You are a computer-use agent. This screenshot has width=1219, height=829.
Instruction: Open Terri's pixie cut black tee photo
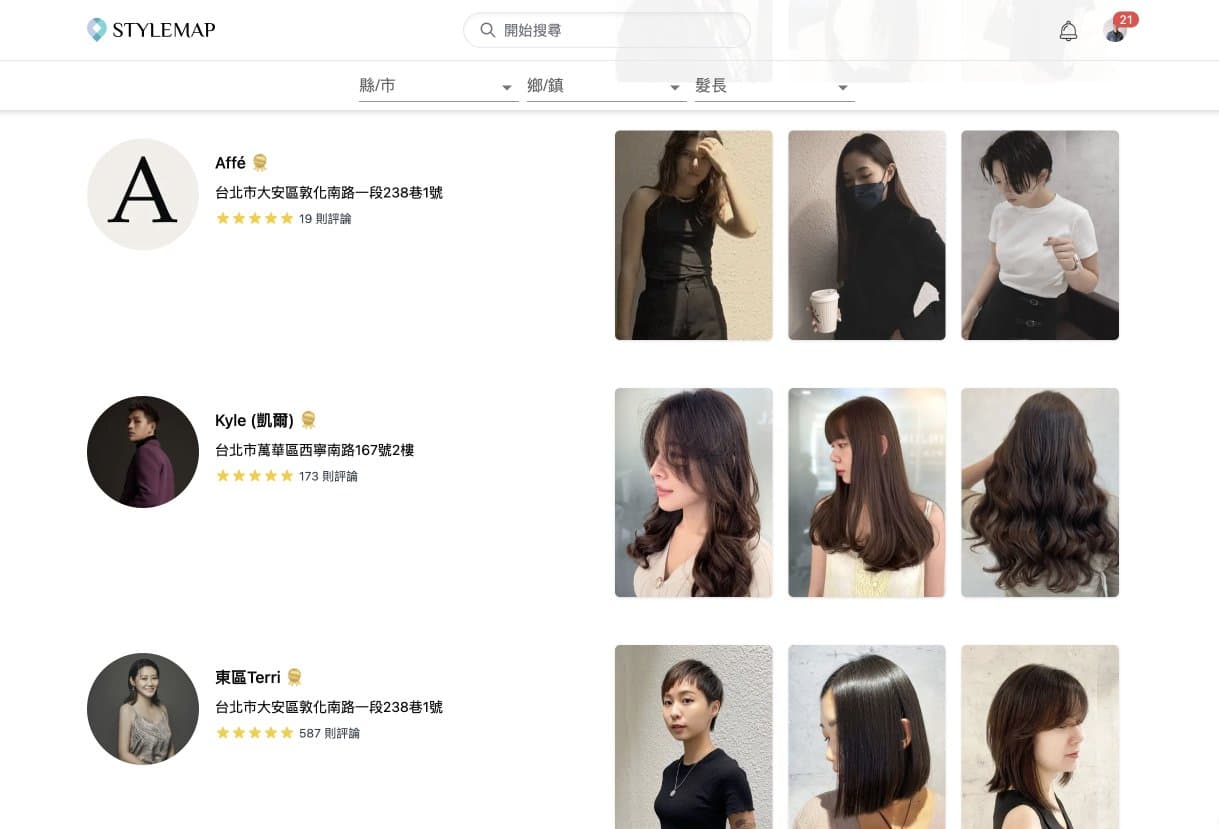(694, 737)
